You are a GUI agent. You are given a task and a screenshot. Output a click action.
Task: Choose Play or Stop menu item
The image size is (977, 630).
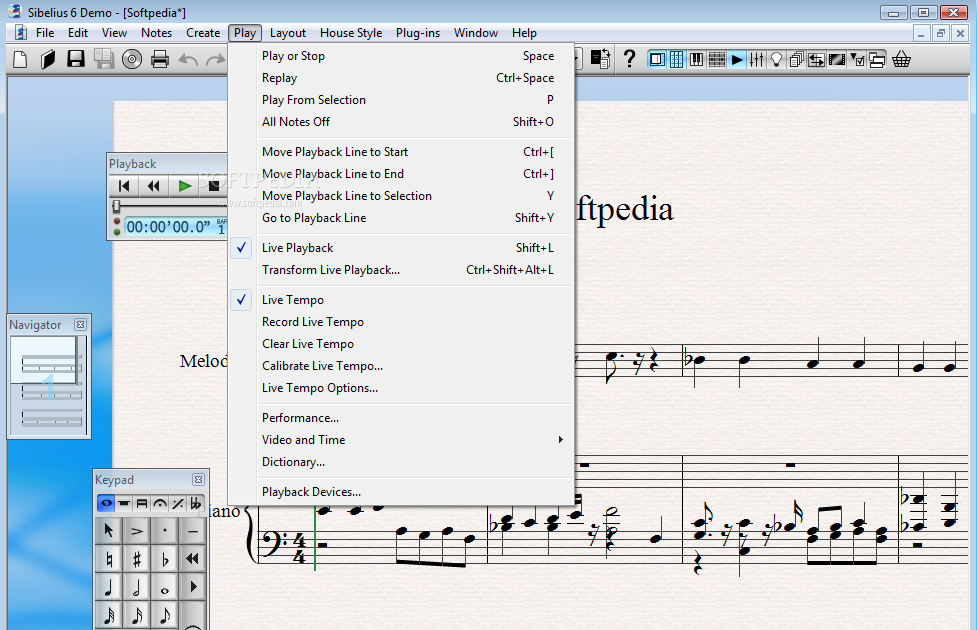coord(401,56)
